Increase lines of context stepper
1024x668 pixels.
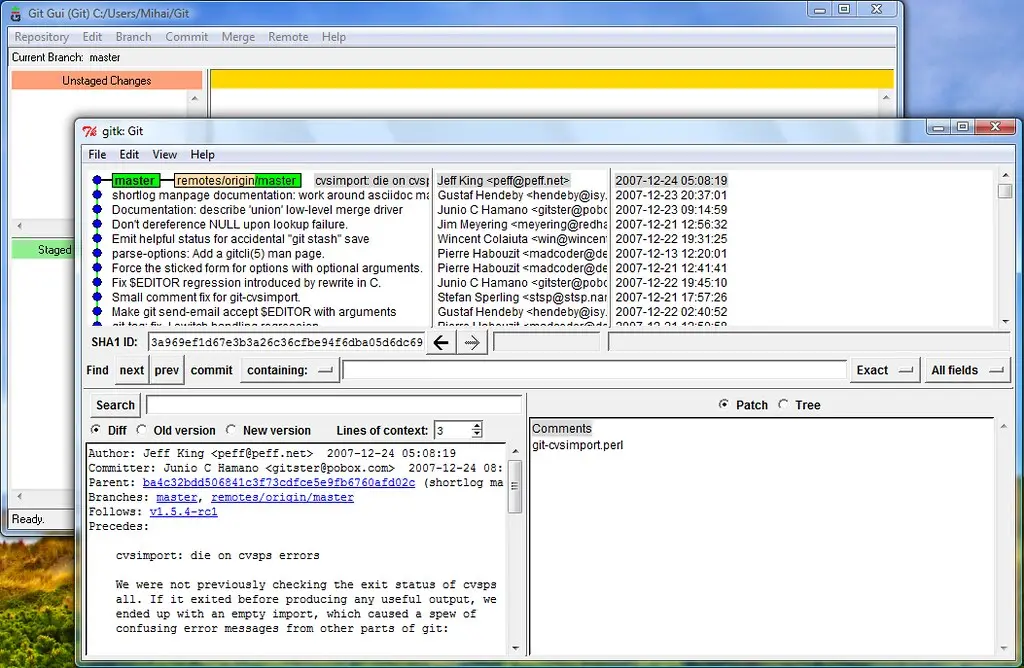coord(477,426)
